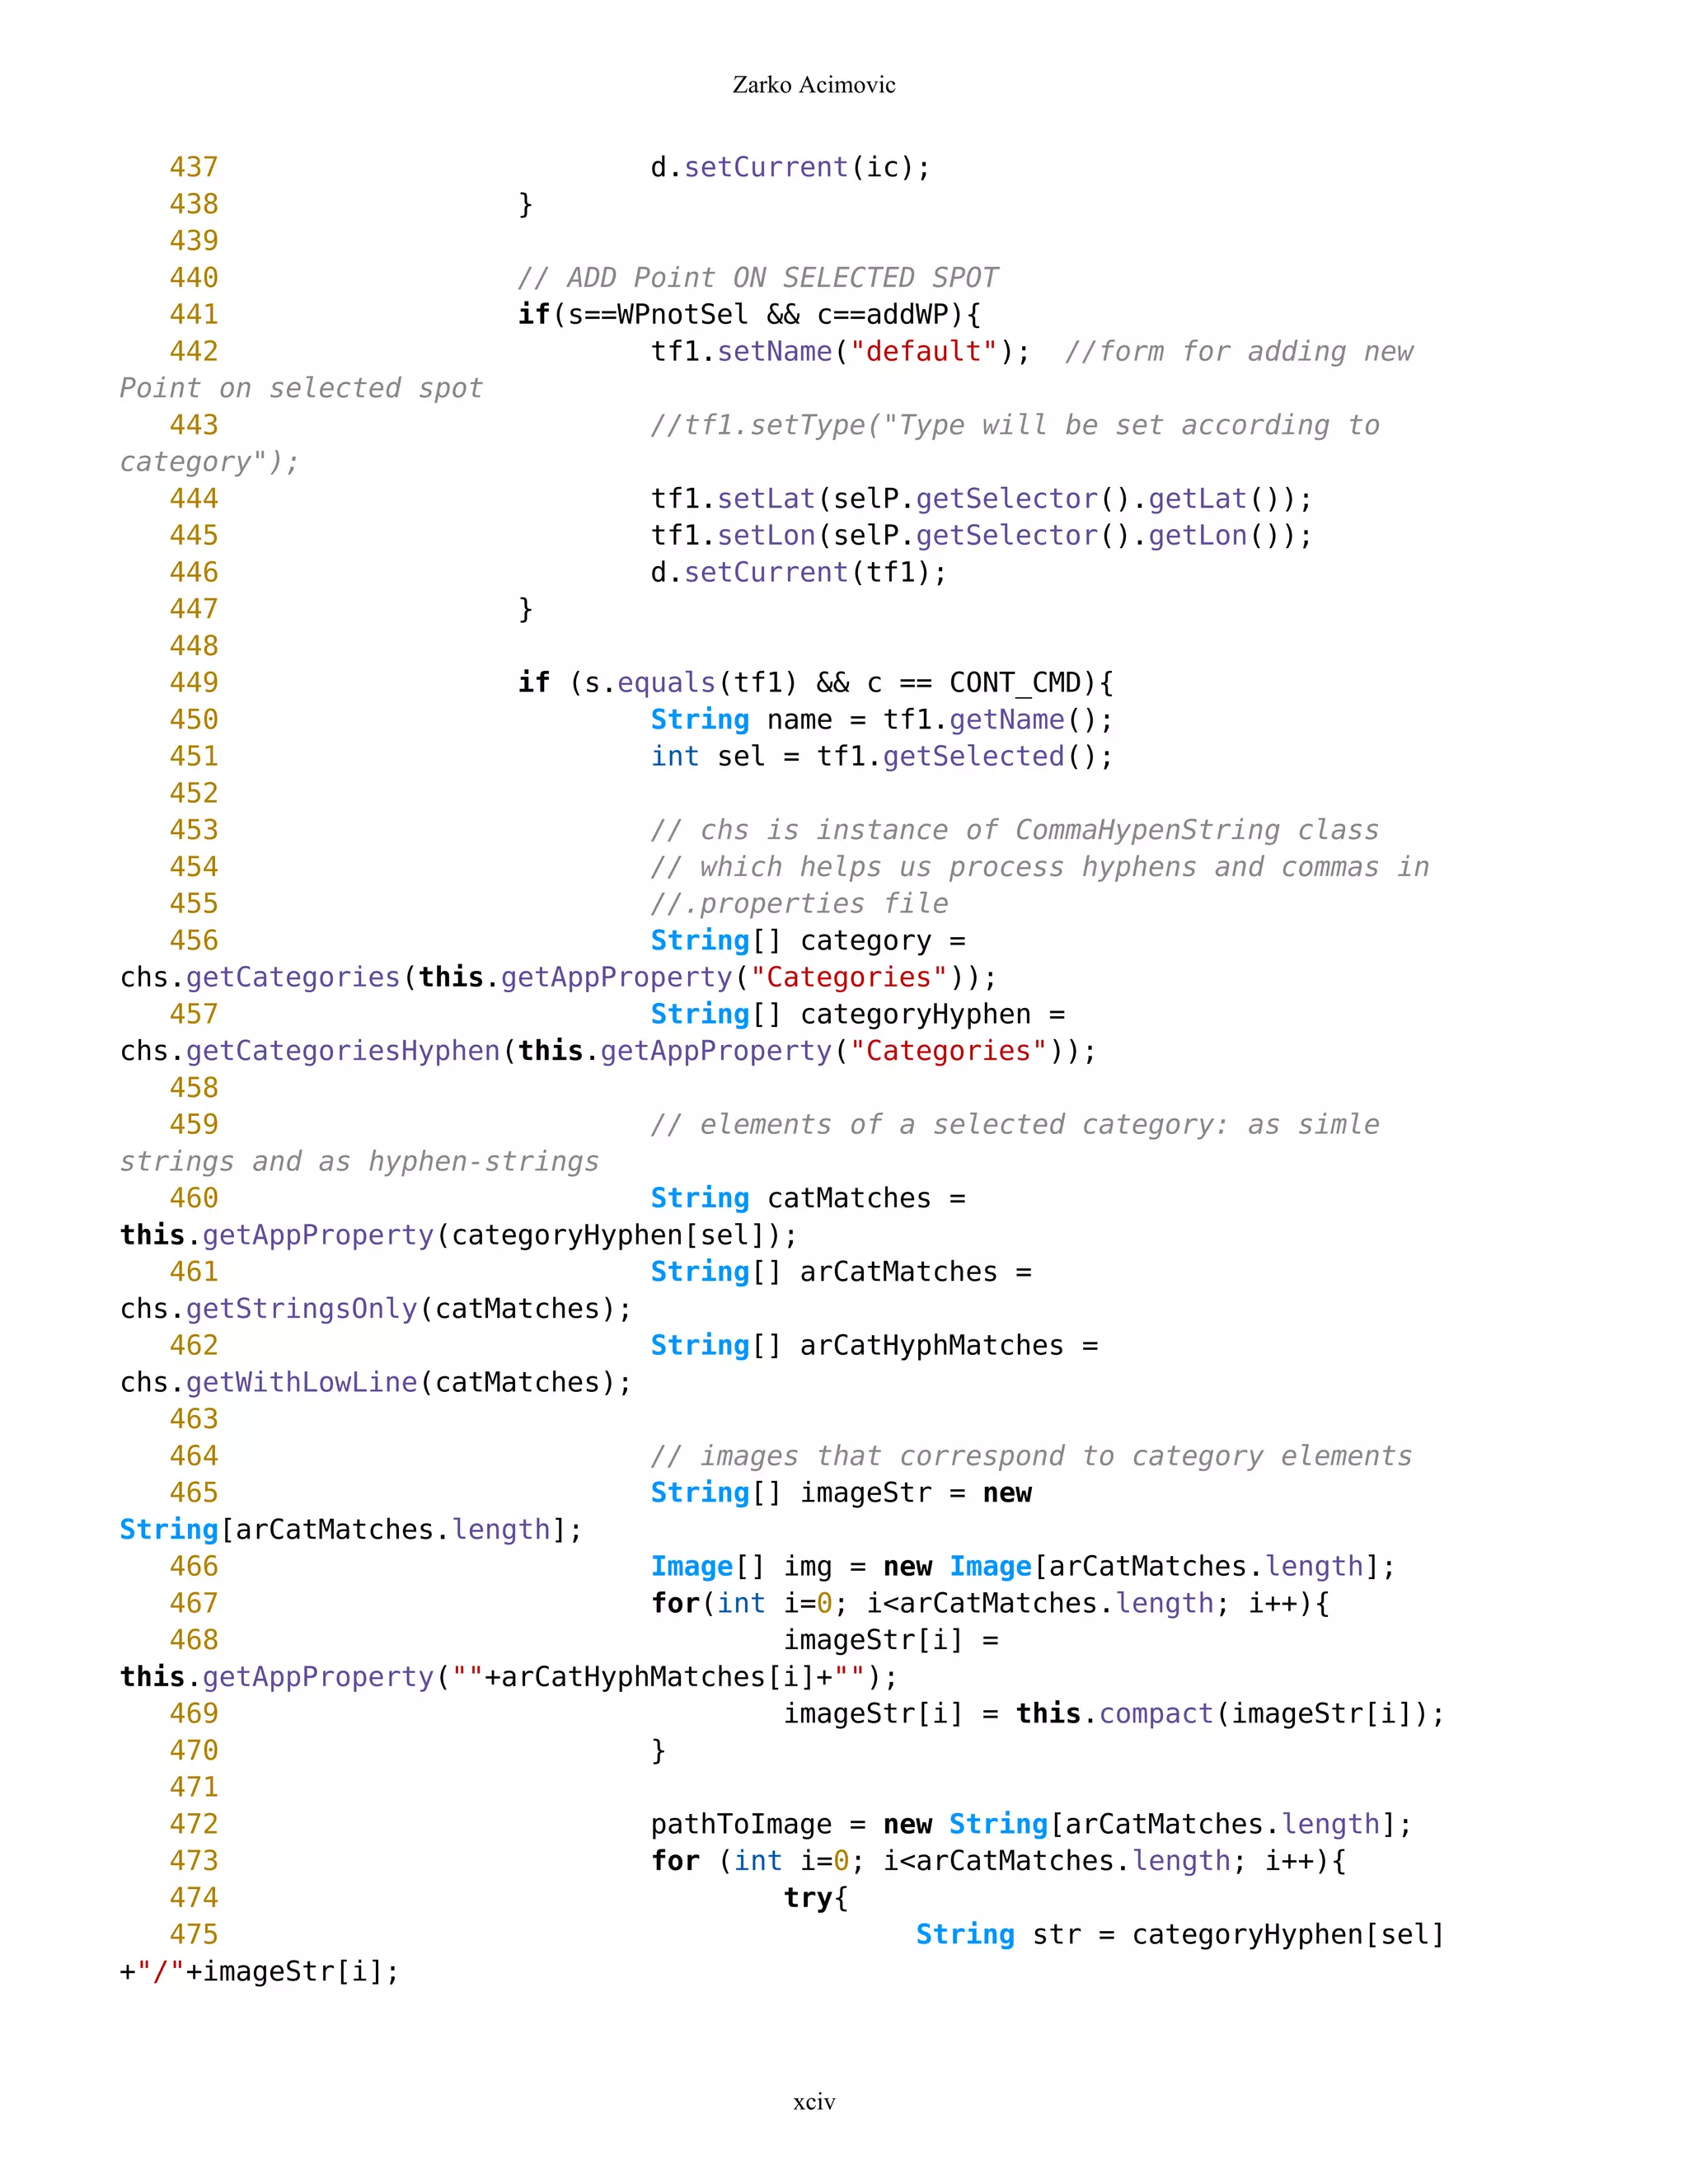Click String[] categoryHyphen declaration
Viewport: 1688px width, 2184px height.
pos(858,1014)
